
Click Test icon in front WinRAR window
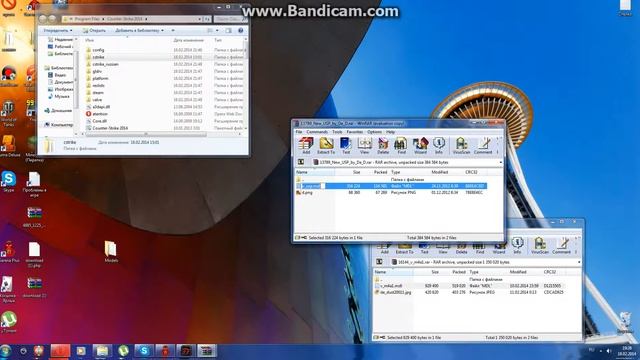pyautogui.click(x=346, y=146)
